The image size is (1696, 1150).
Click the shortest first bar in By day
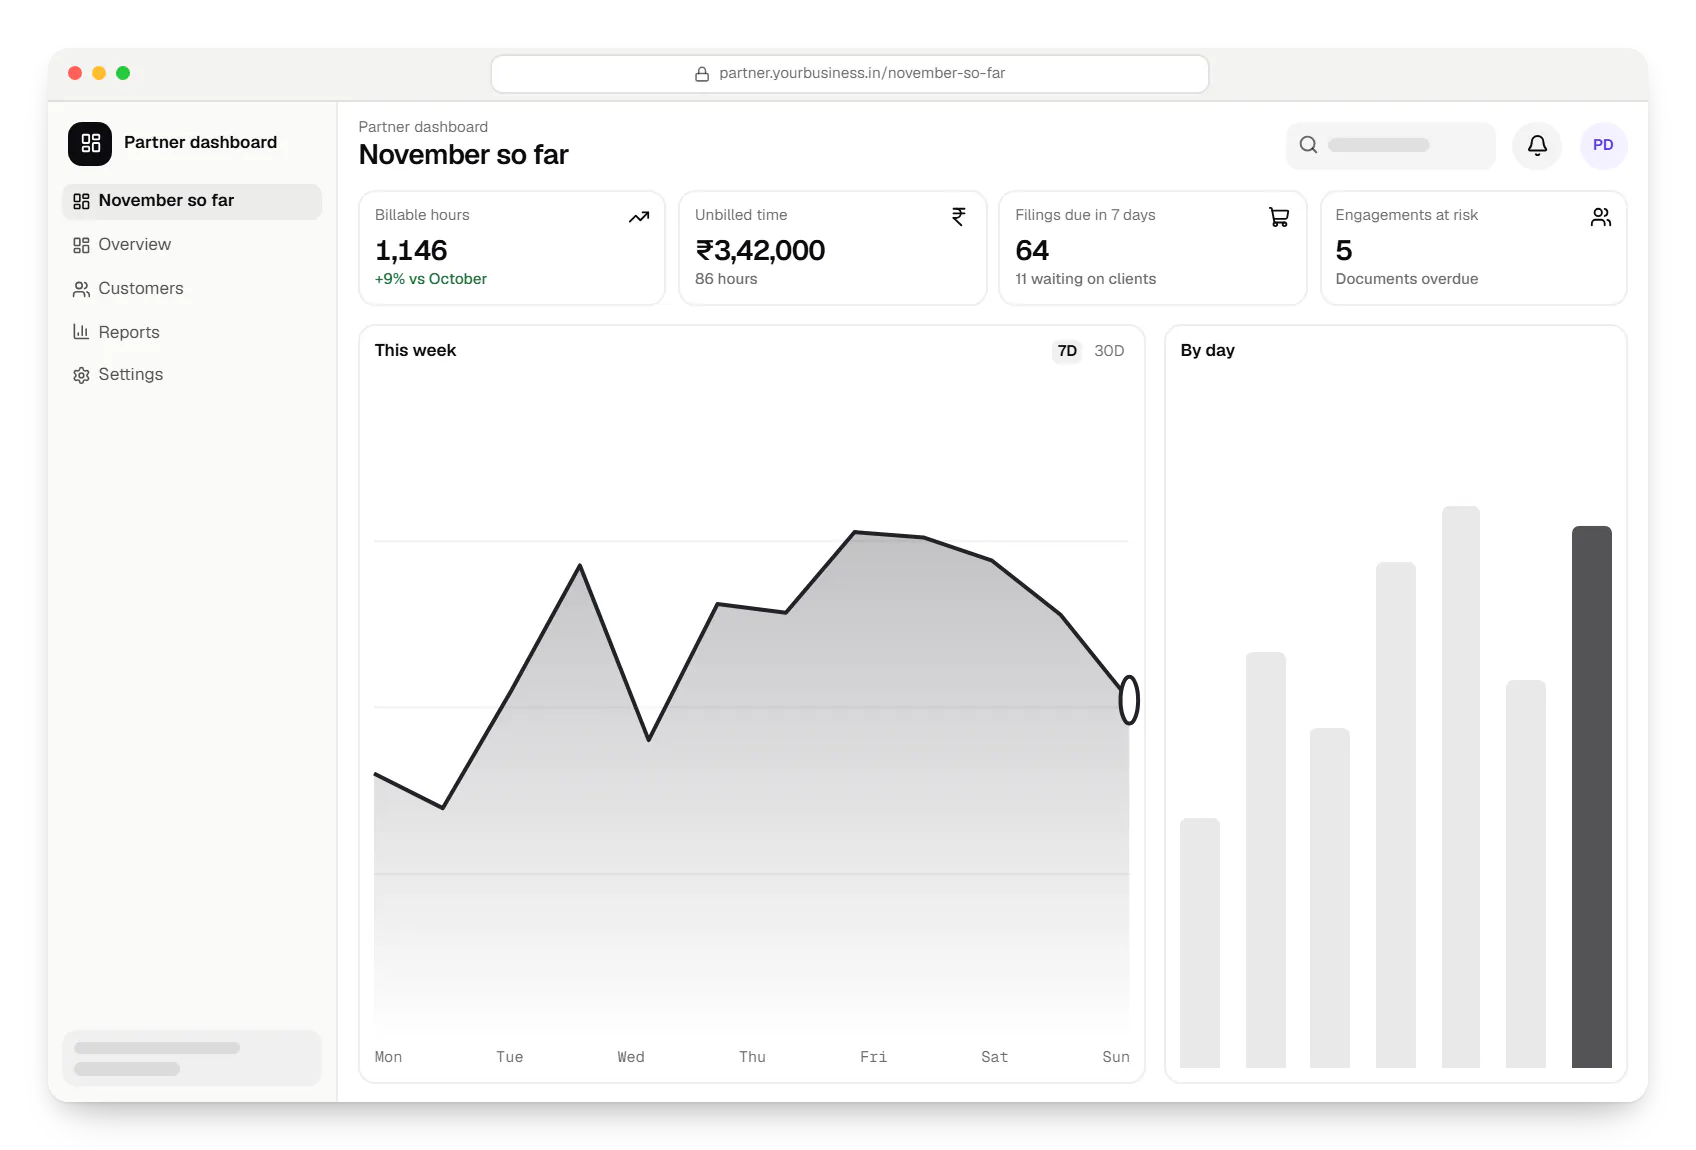point(1200,943)
